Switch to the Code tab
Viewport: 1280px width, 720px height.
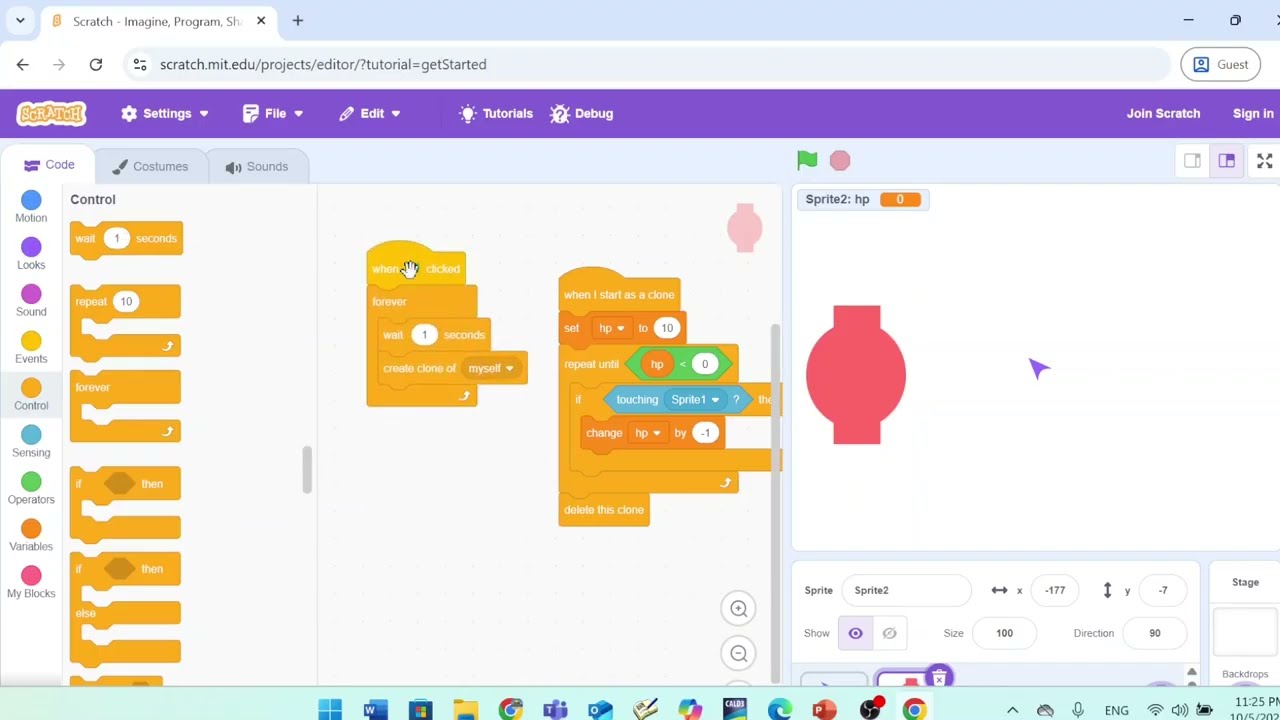pos(49,165)
